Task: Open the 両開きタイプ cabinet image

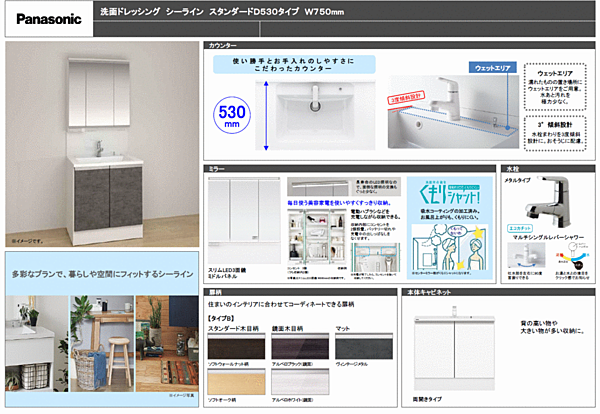Action: point(454,349)
